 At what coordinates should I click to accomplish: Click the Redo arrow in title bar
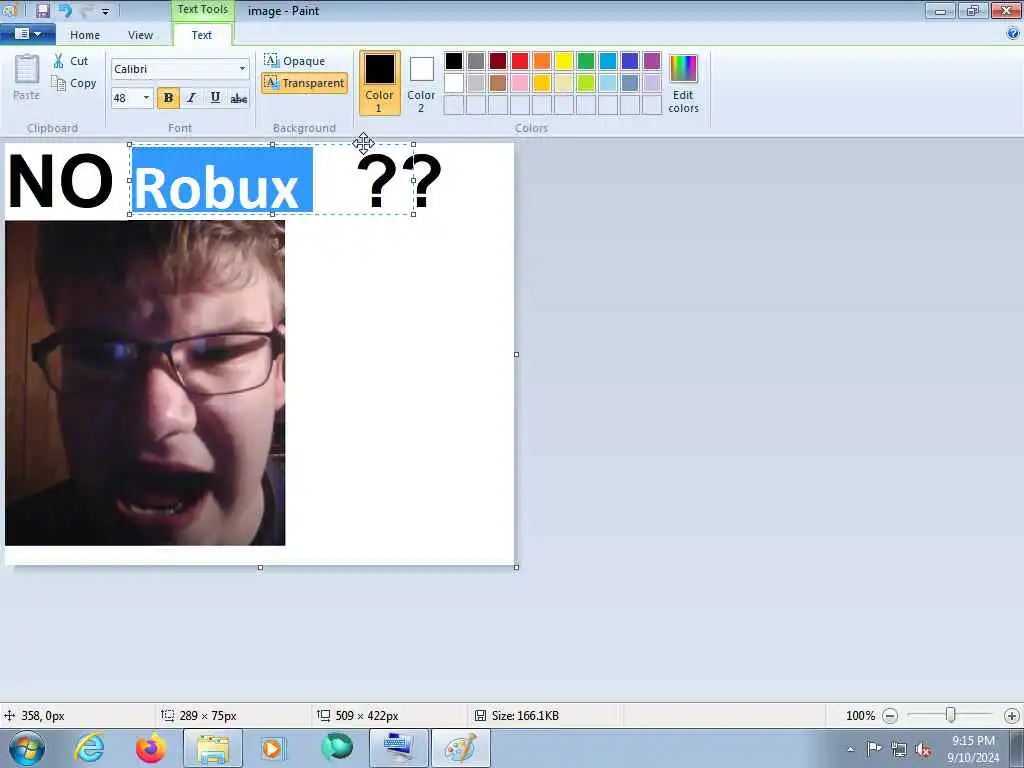click(87, 10)
